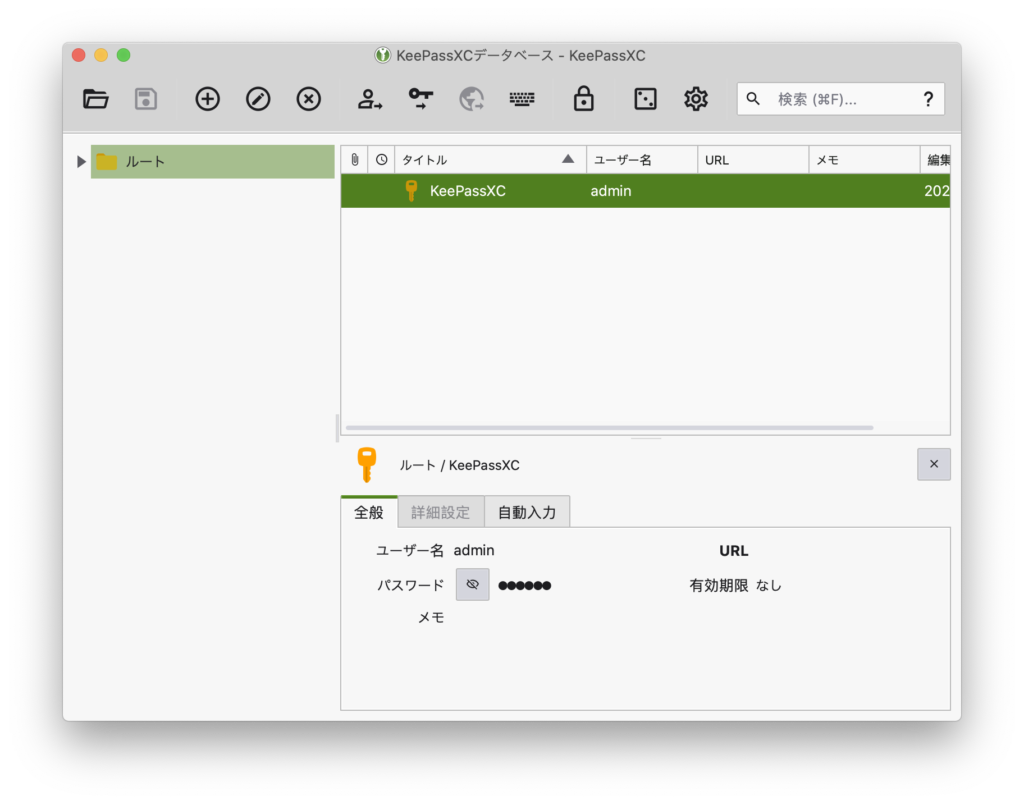Open the password generator dice icon
The height and width of the screenshot is (804, 1024).
pyautogui.click(x=645, y=99)
